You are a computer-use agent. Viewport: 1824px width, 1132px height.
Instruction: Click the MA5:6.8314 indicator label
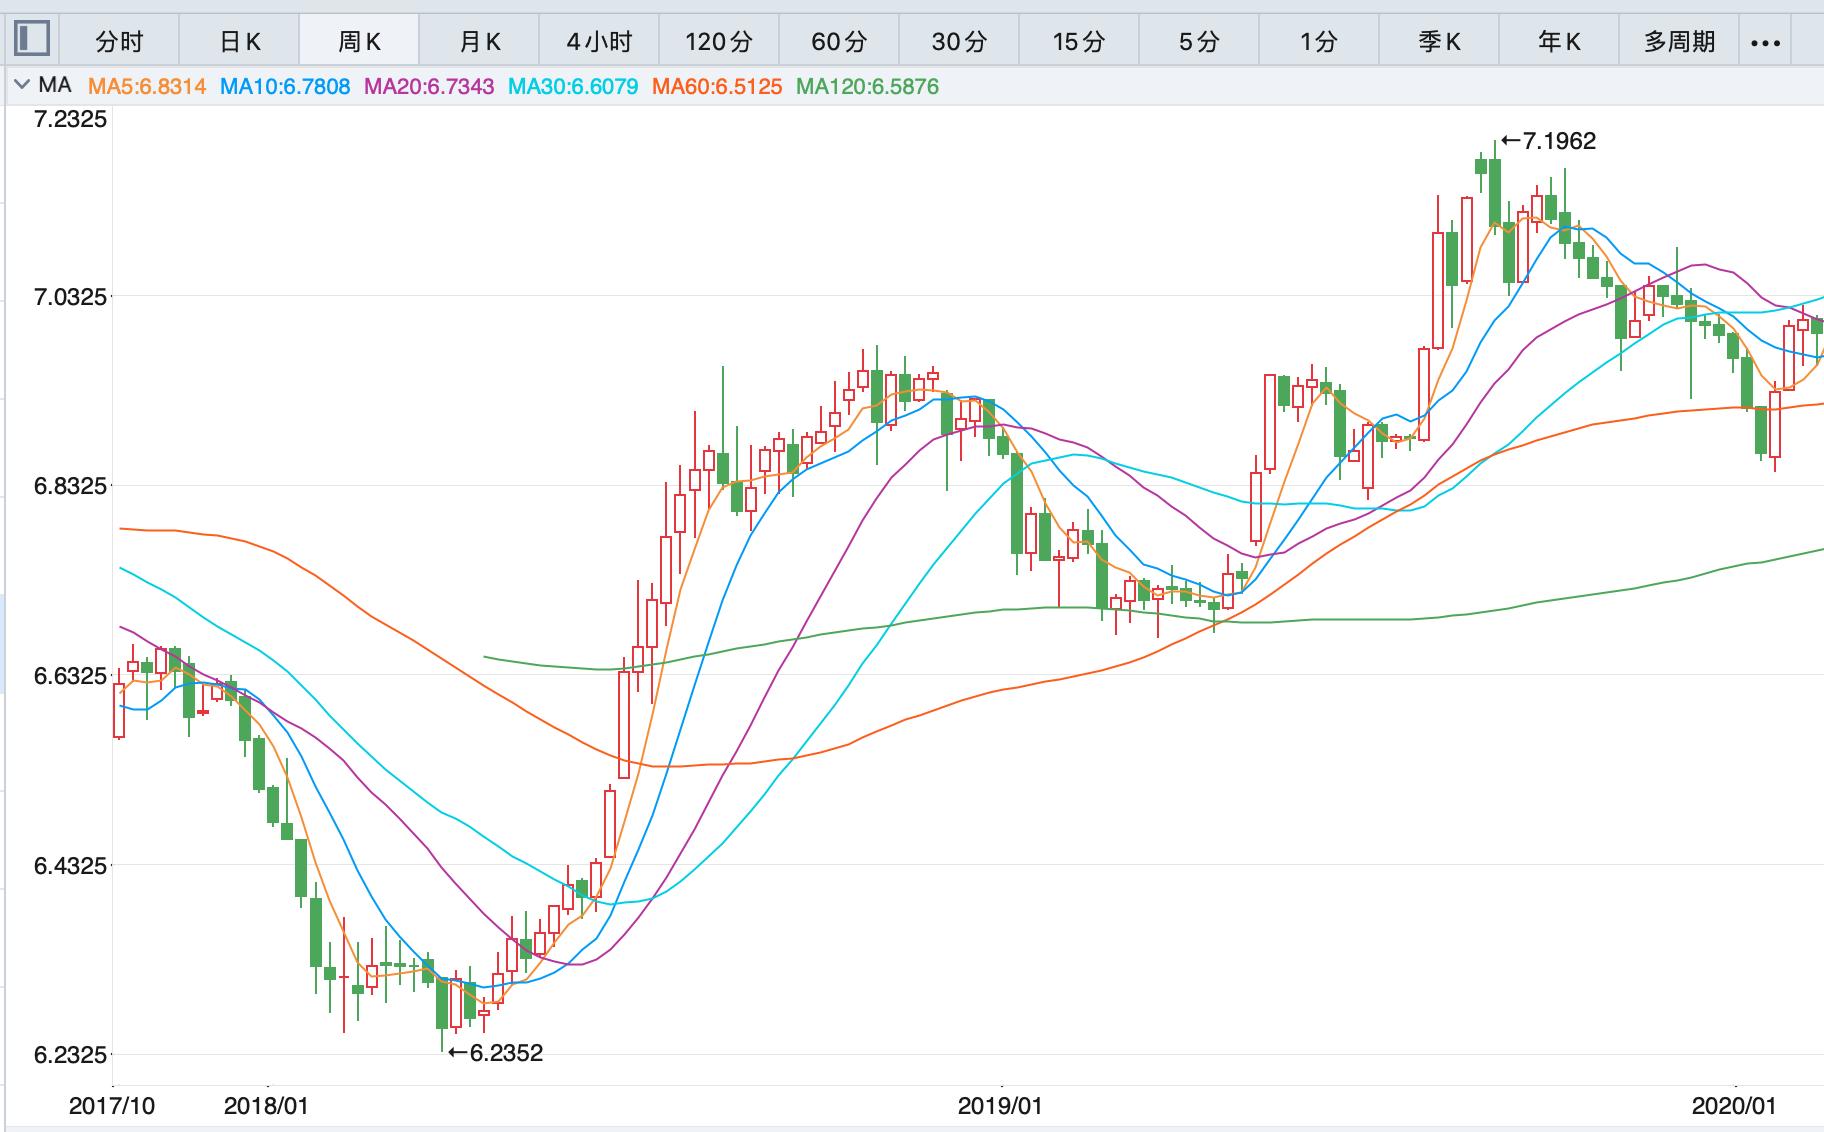(x=147, y=87)
